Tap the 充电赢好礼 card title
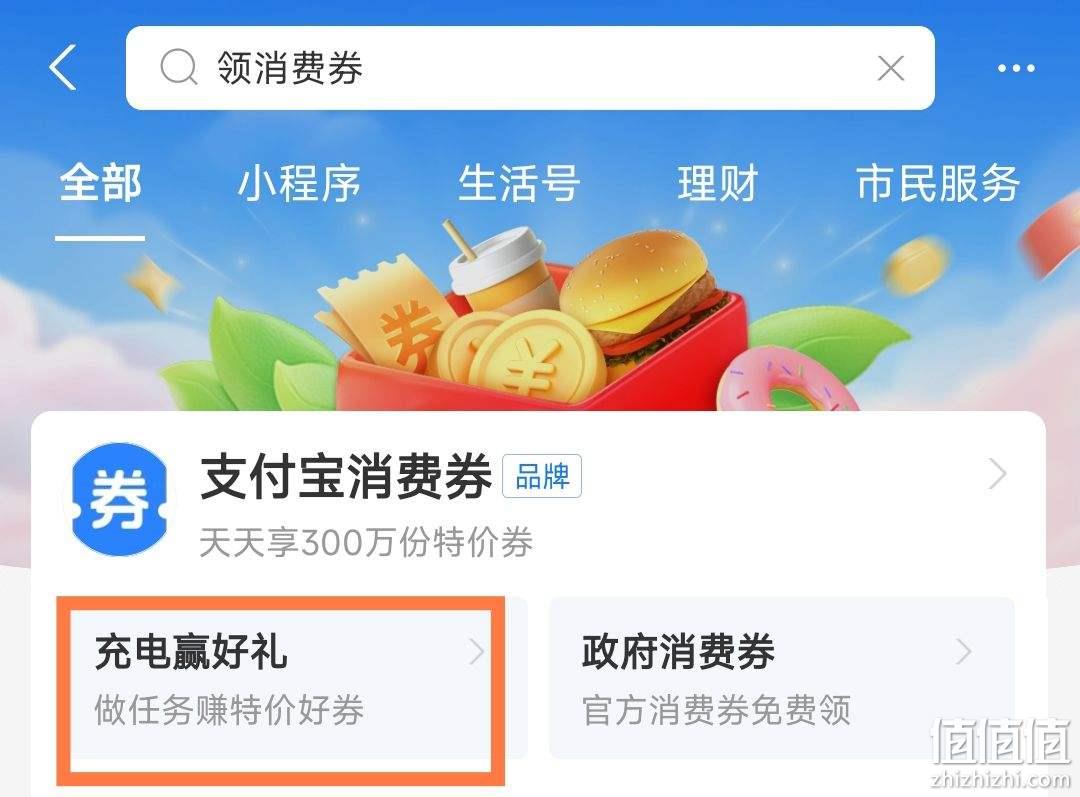Screen dimensions: 1080x797 click(191, 652)
